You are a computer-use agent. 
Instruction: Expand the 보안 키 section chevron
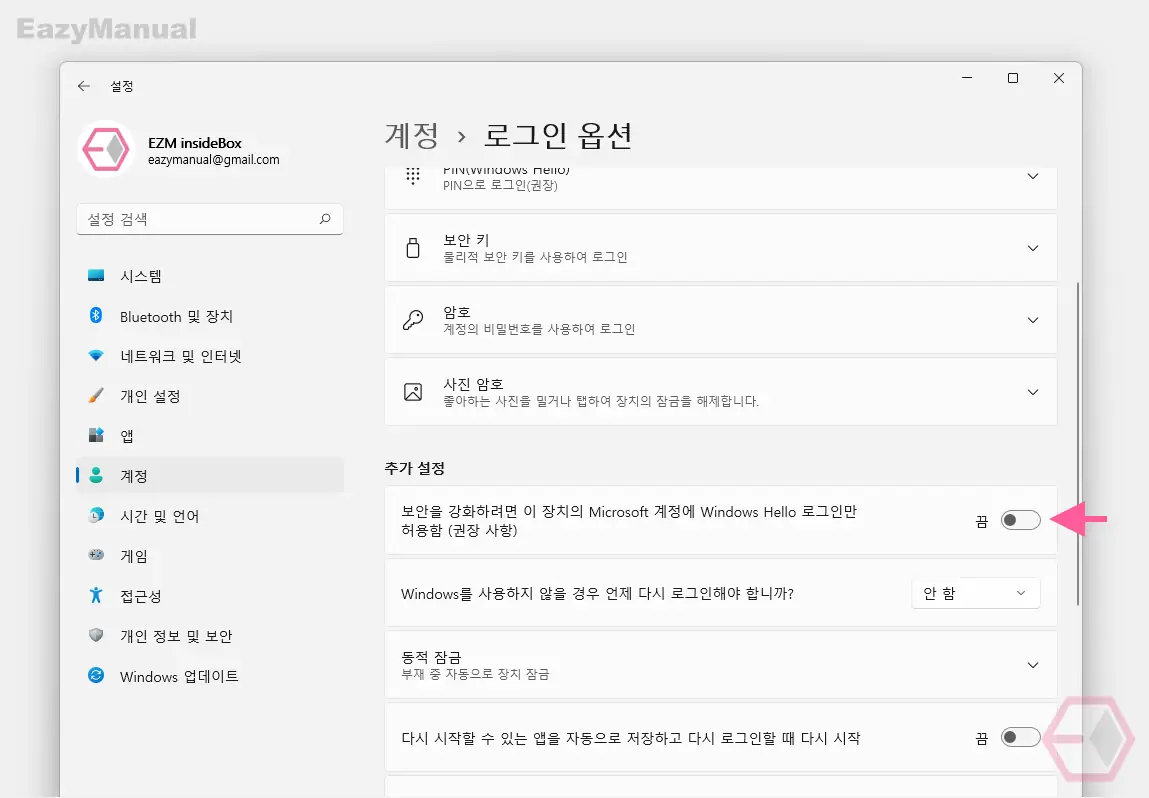coord(1032,248)
